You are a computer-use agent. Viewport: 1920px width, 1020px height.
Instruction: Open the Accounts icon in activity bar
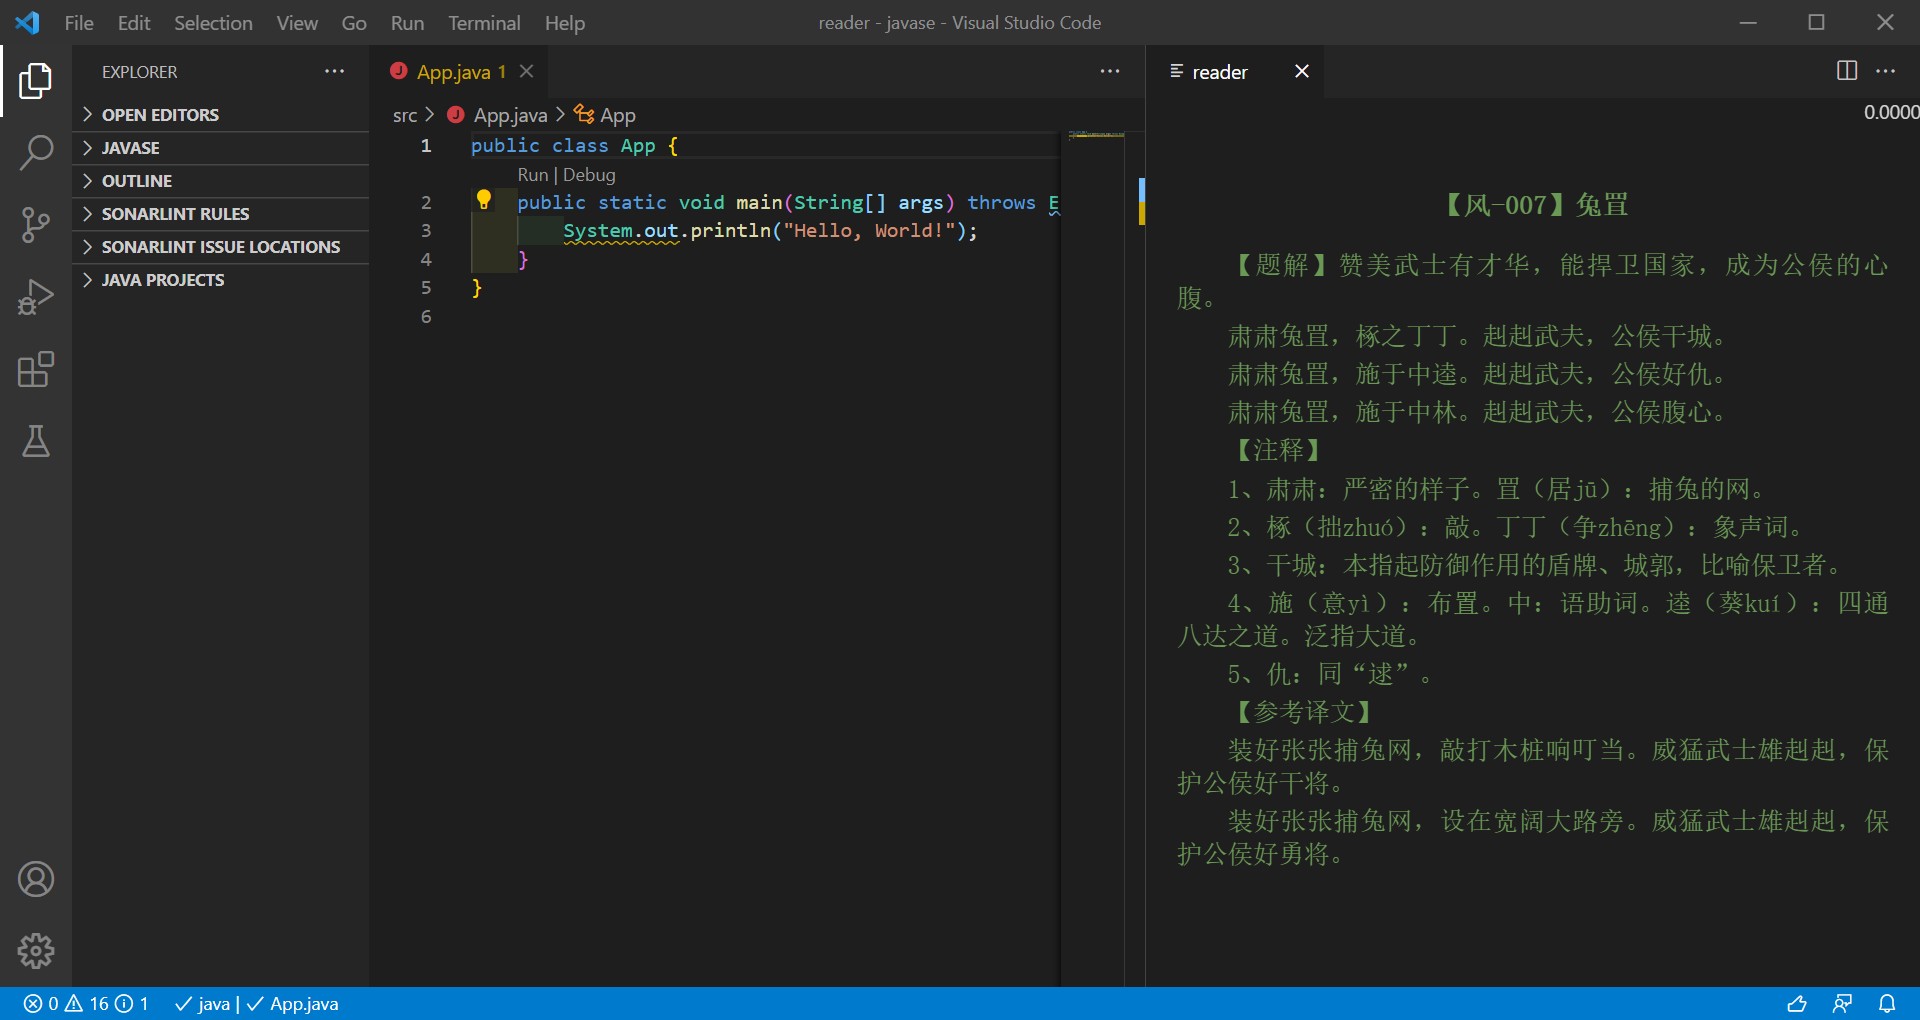(x=36, y=879)
